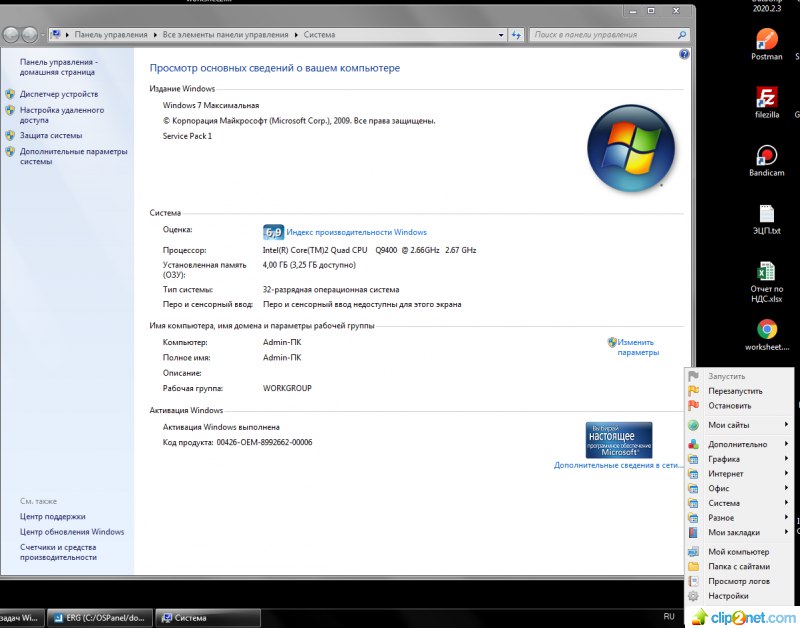The image size is (800, 628).
Task: Click the forward navigation arrow
Action: tap(29, 35)
